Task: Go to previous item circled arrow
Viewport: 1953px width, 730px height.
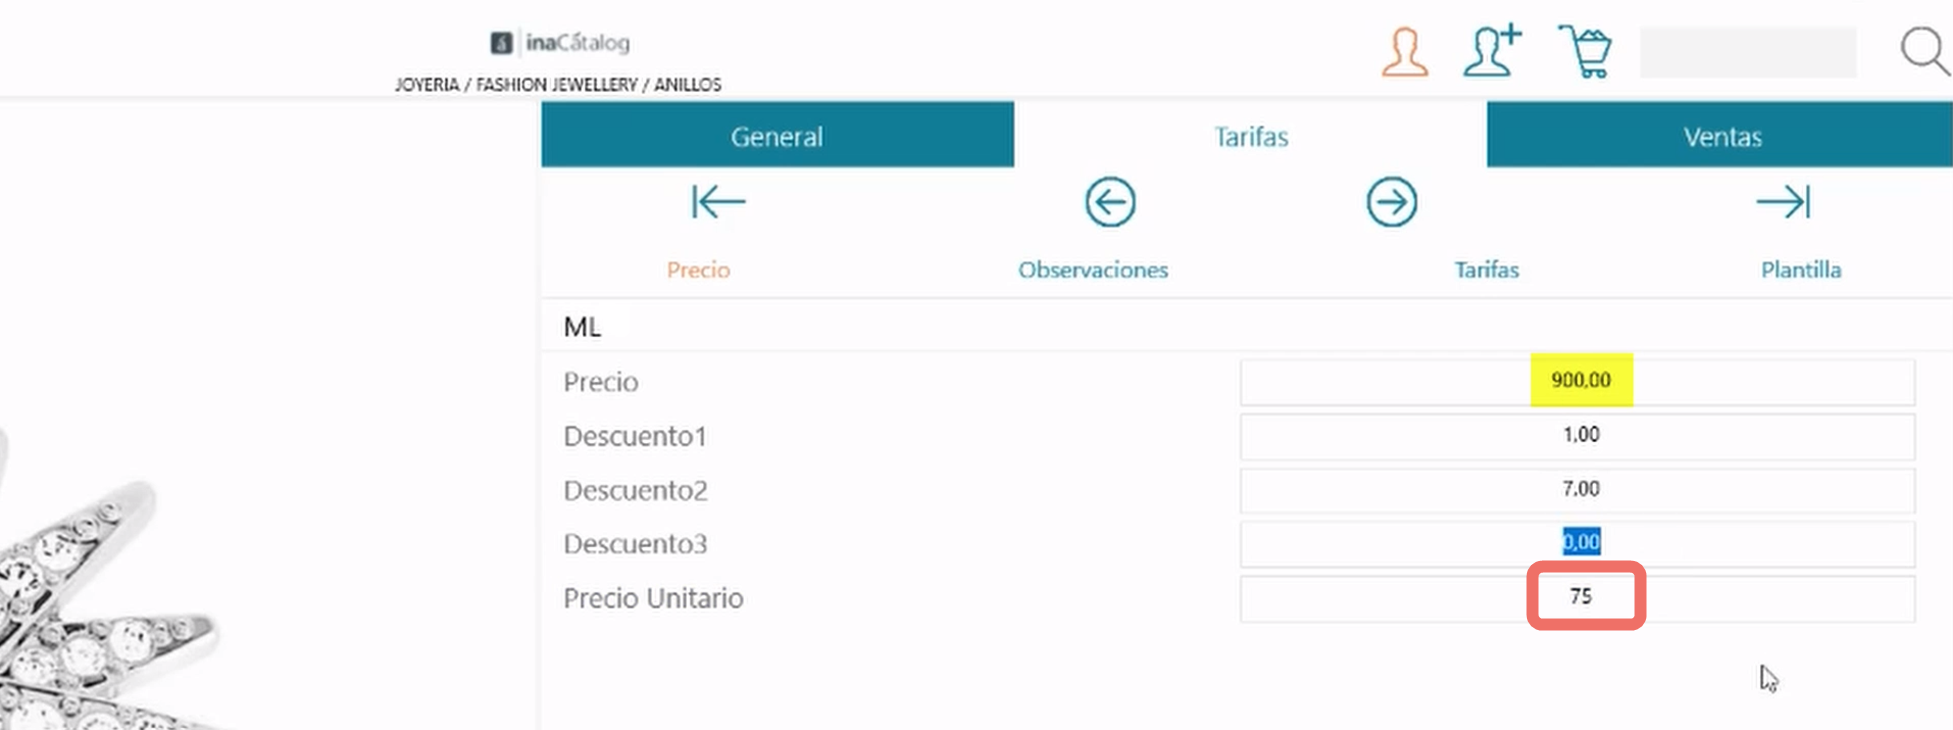Action: pyautogui.click(x=1110, y=202)
